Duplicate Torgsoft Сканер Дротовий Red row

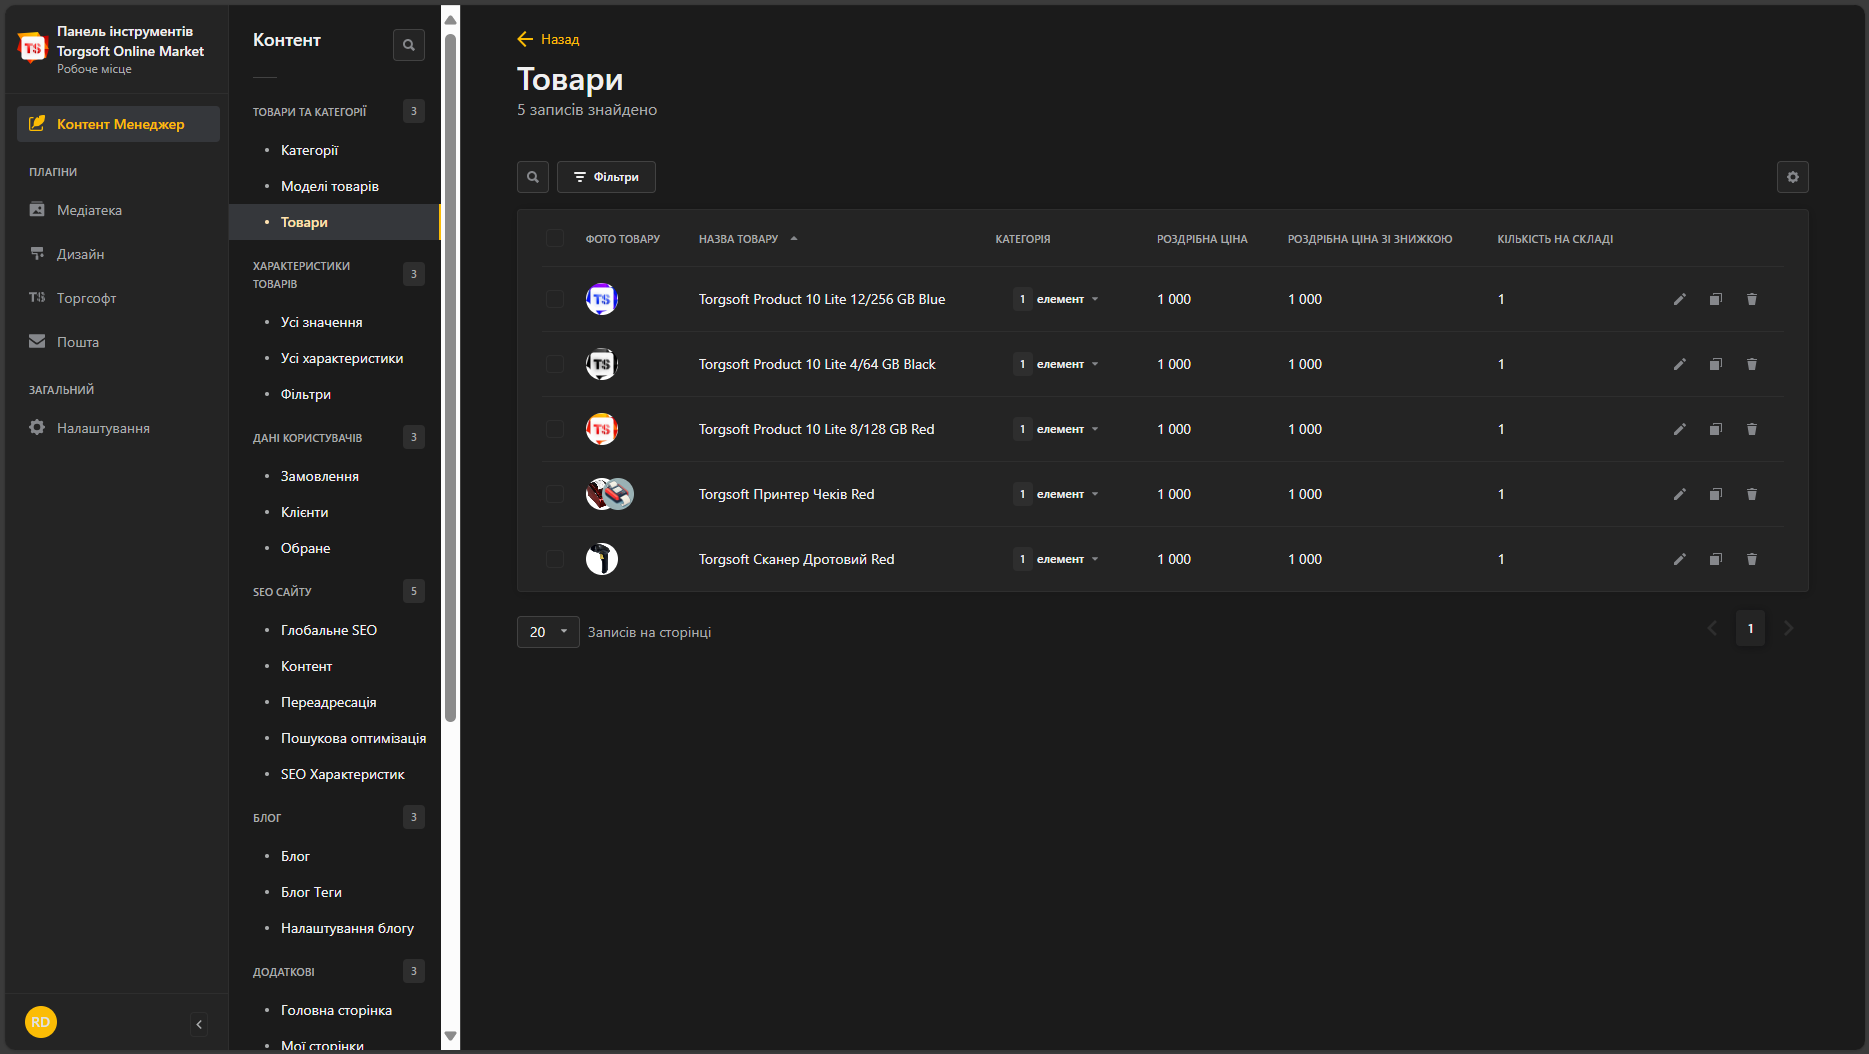[x=1716, y=559]
